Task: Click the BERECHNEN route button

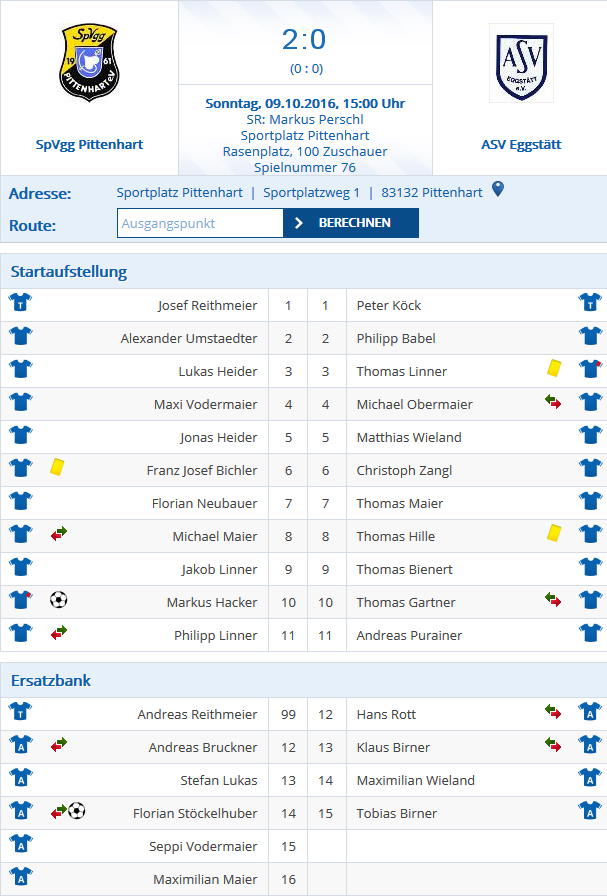Action: coord(351,223)
